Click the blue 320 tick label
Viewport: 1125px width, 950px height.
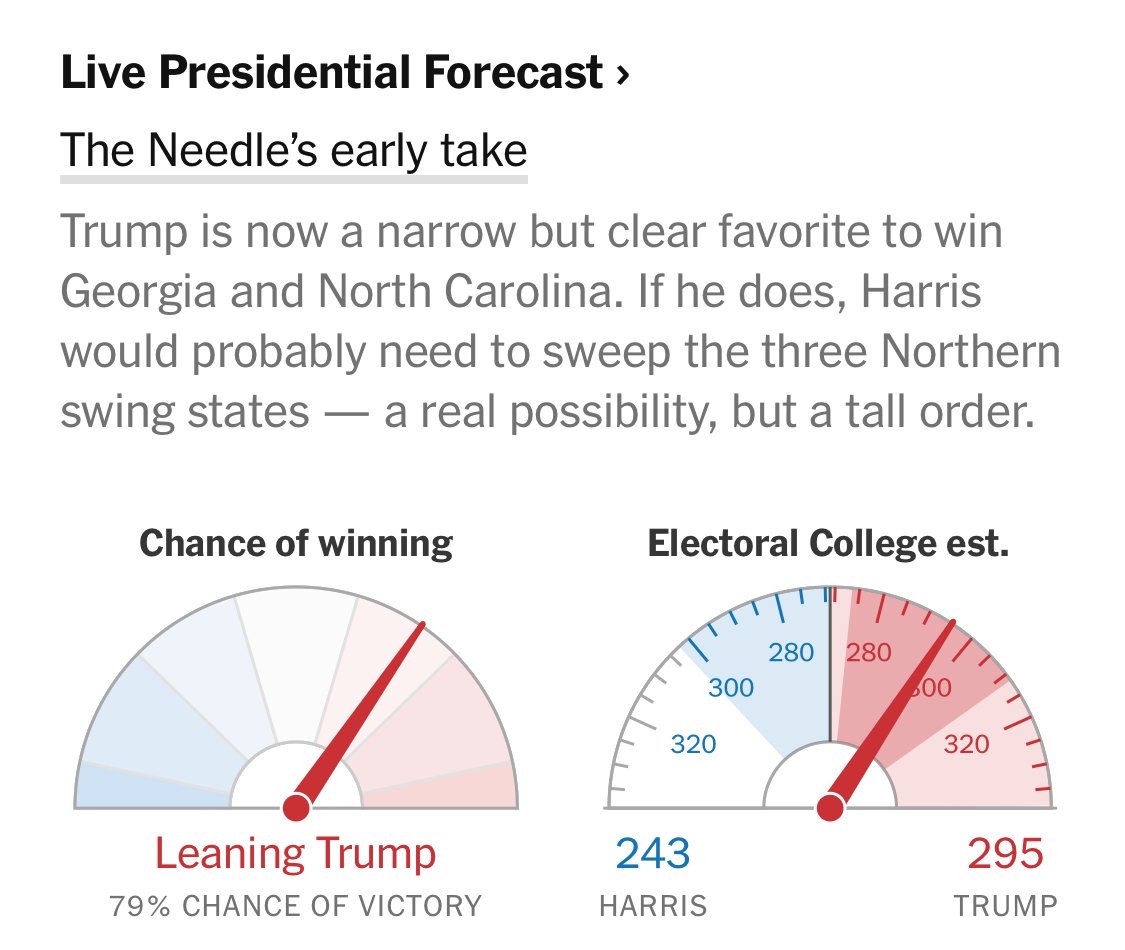click(x=694, y=744)
